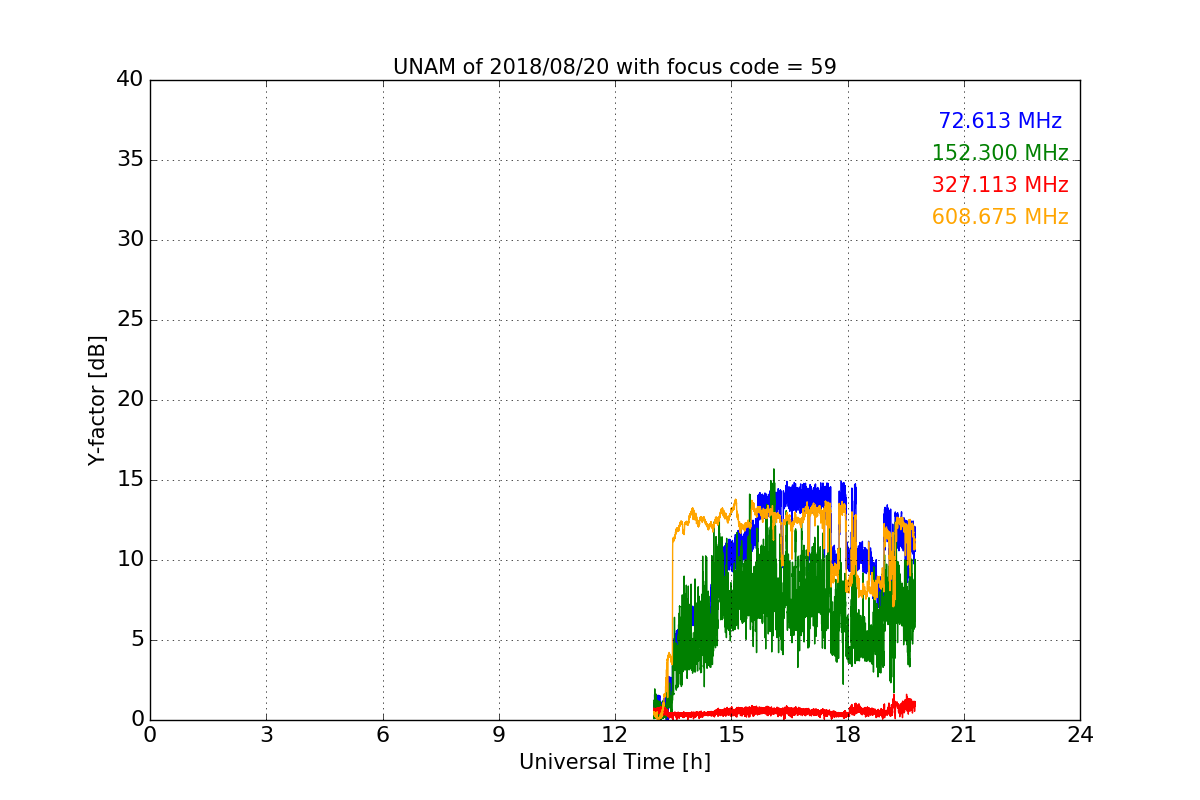1200x800 pixels.
Task: Select the 608.675 MHz legend label
Action: (x=1000, y=217)
